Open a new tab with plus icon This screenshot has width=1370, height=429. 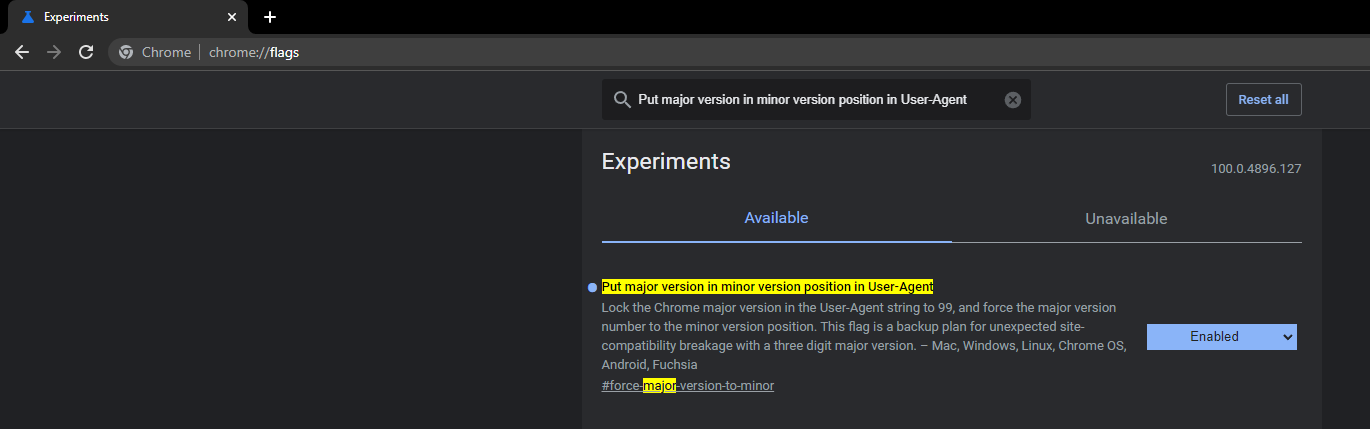click(269, 17)
